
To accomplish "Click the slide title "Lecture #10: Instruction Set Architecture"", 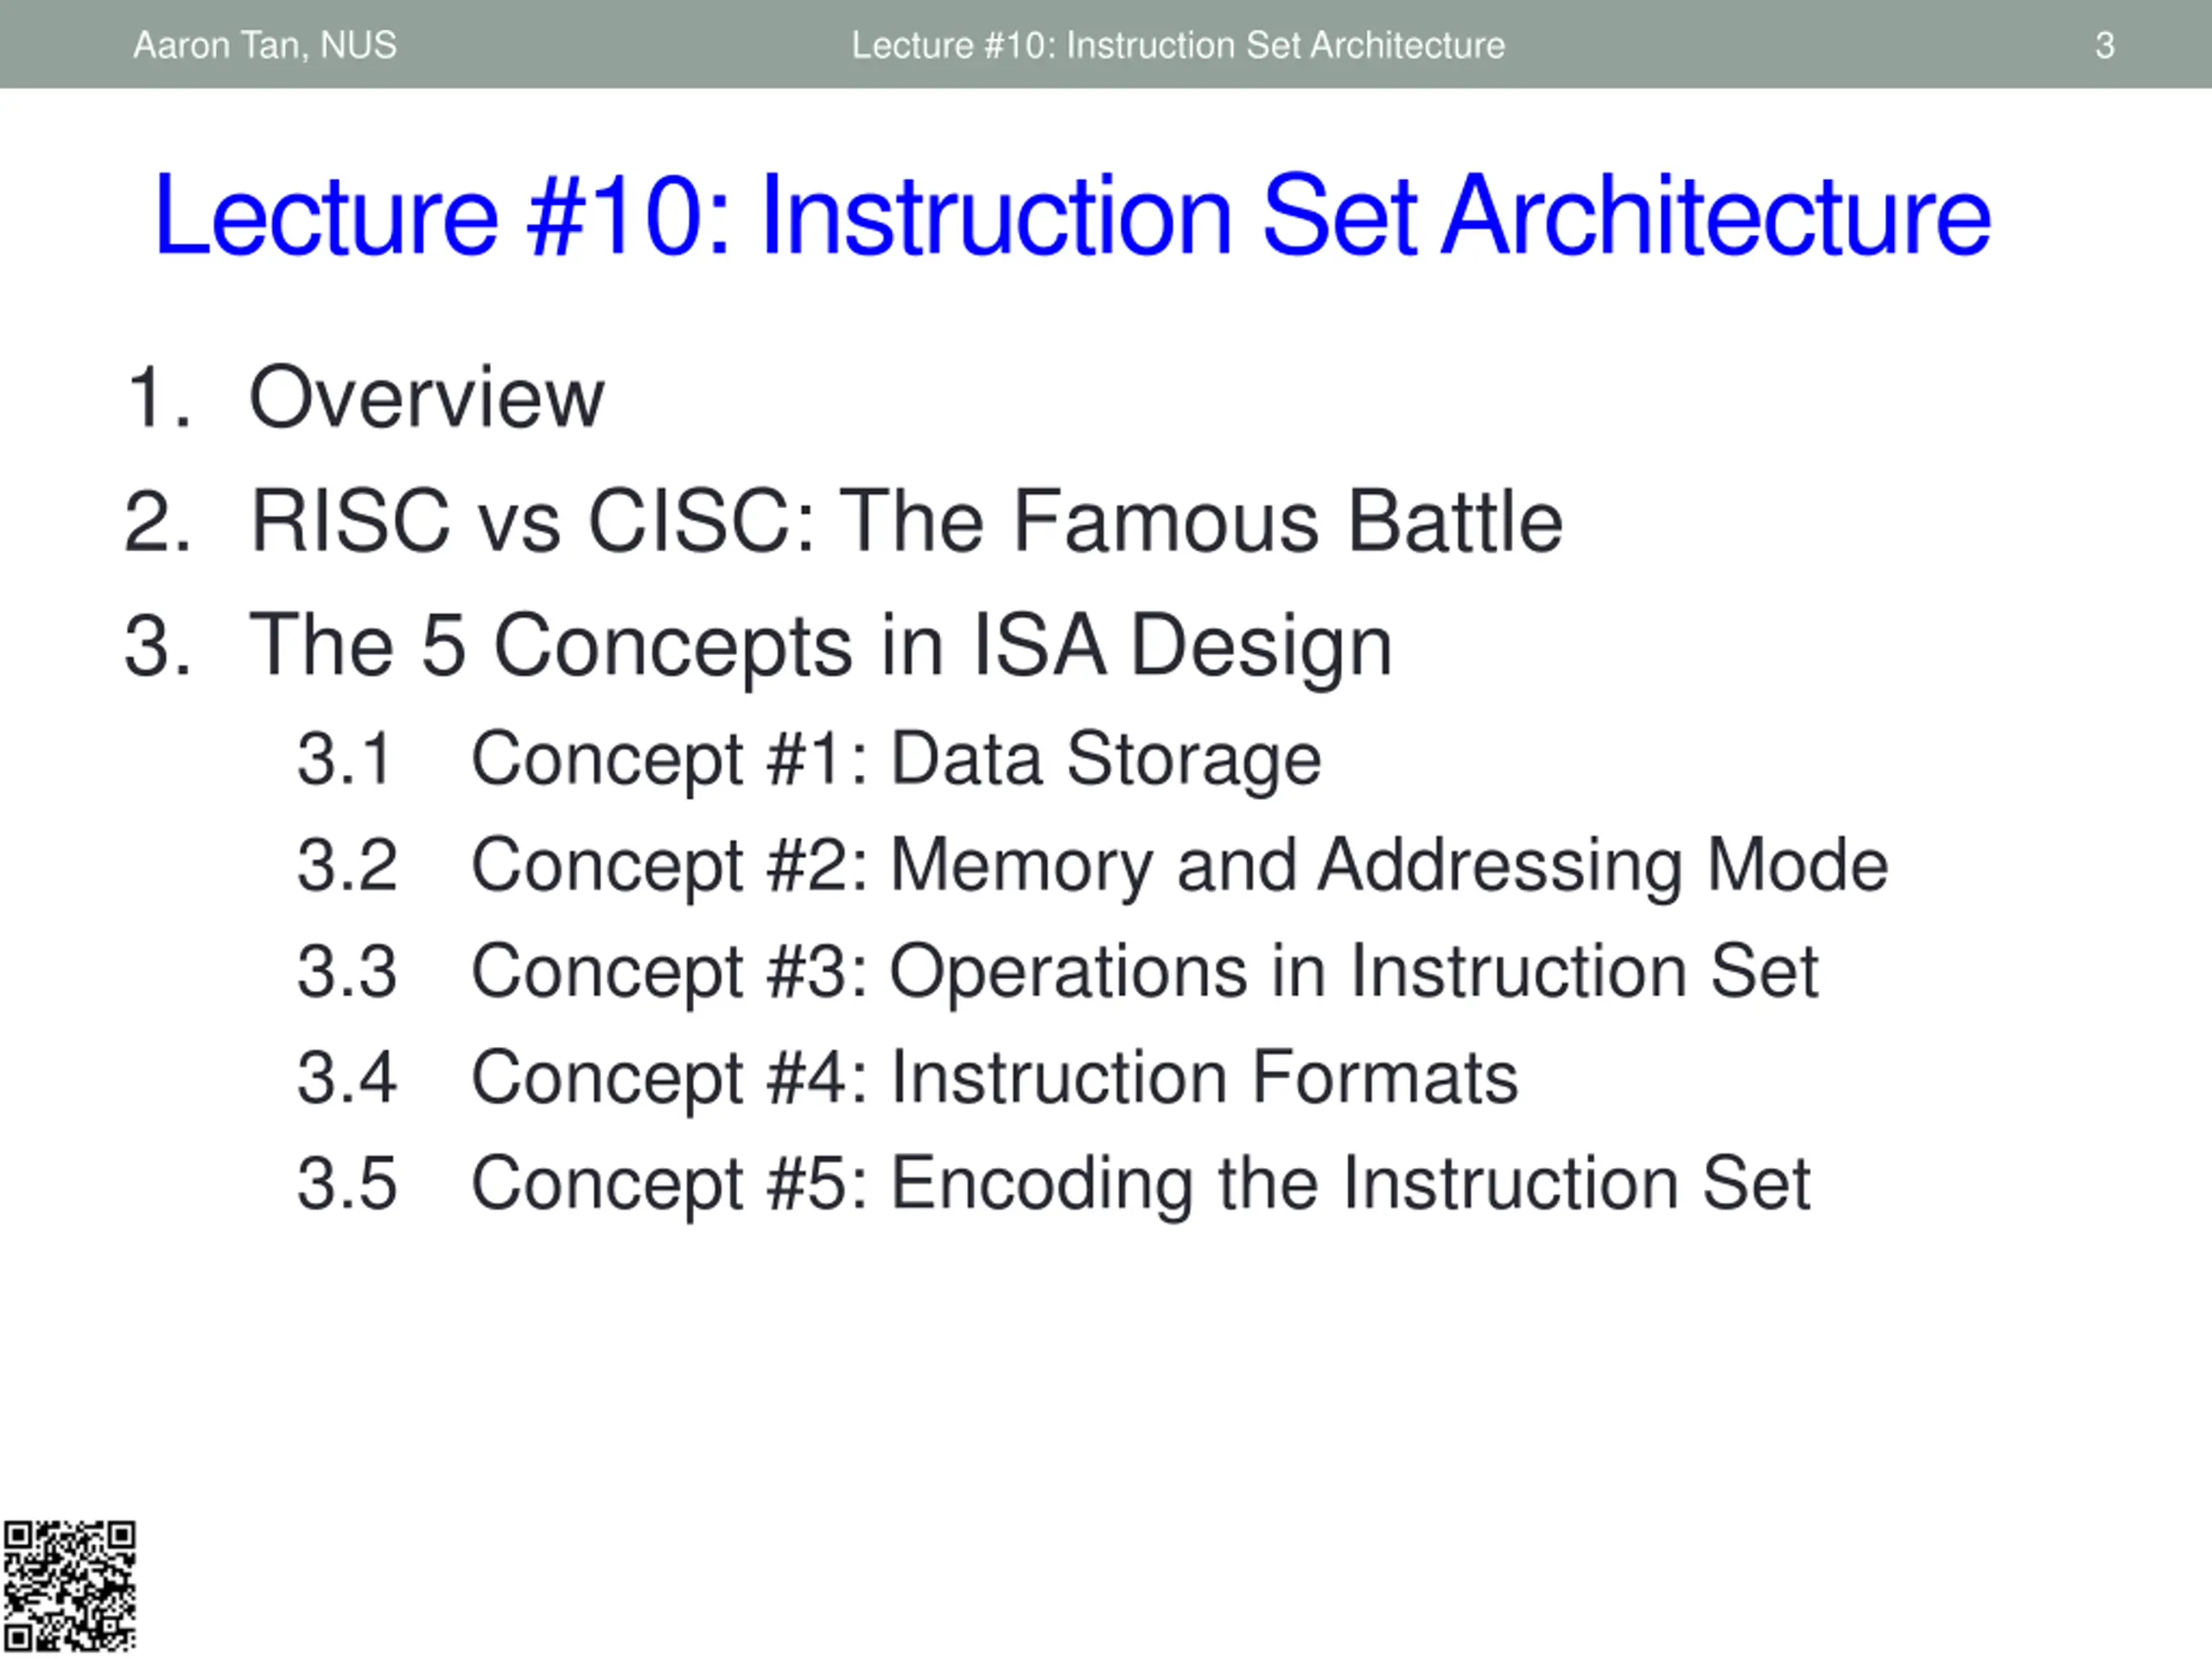I will (x=1073, y=216).
